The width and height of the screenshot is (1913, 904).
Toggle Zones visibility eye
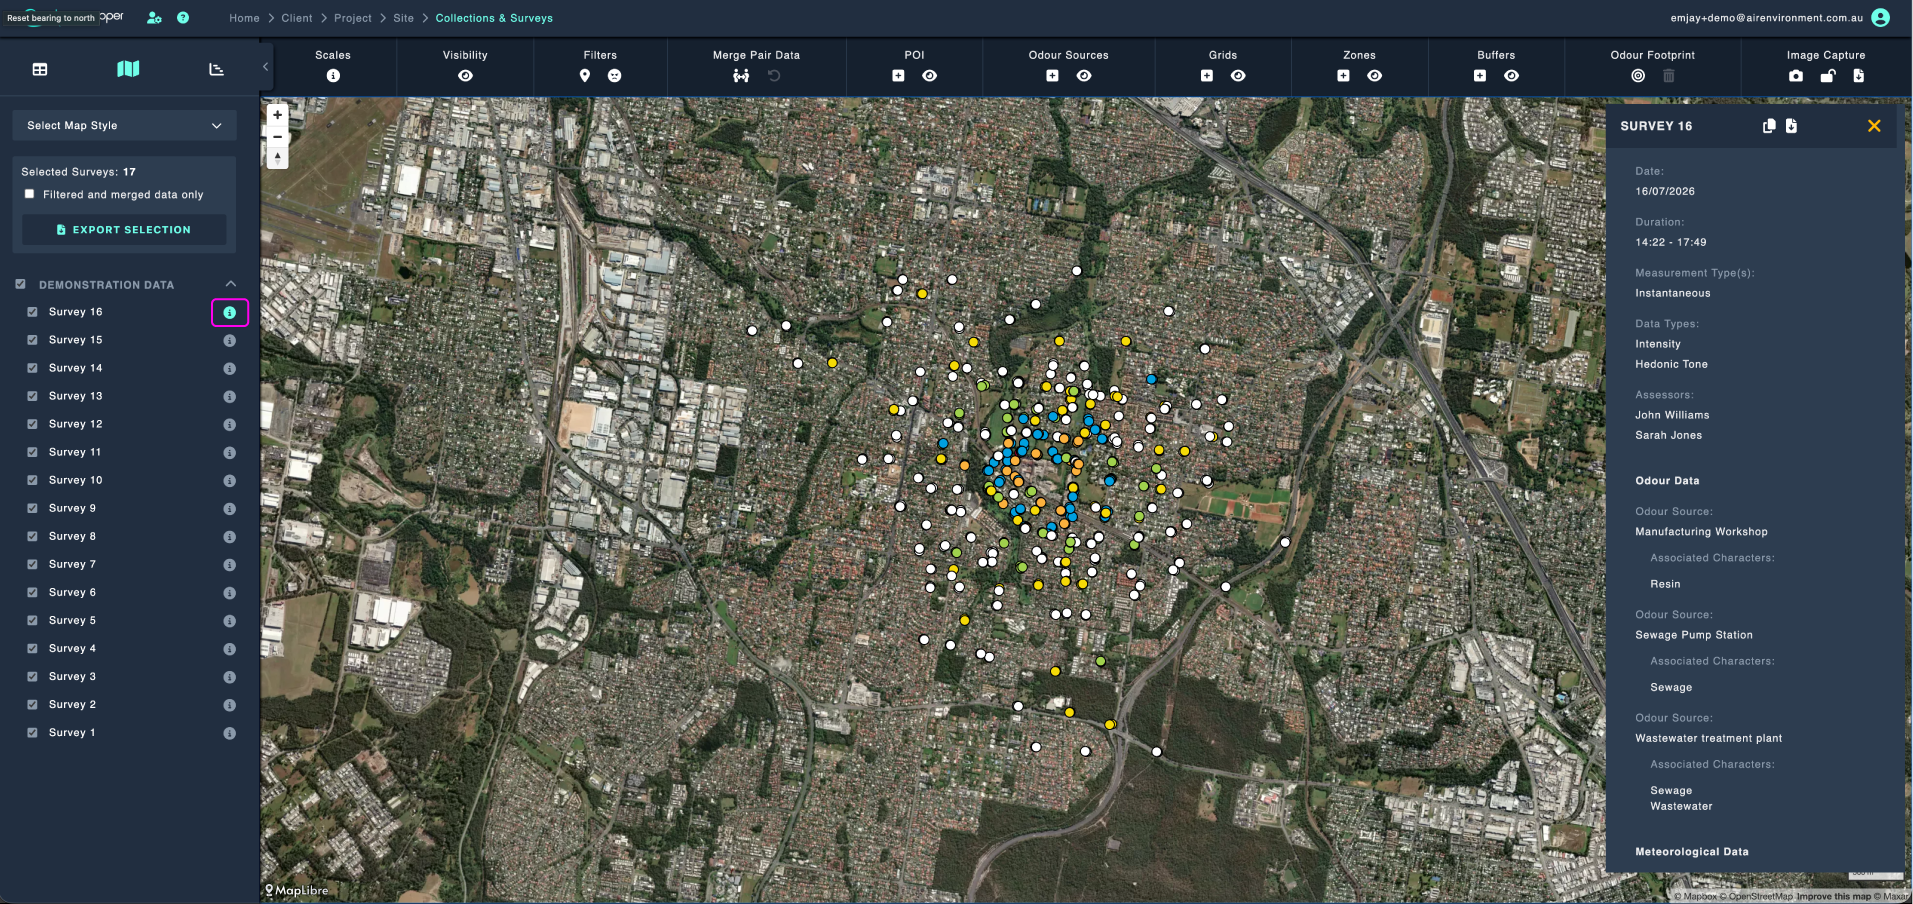[x=1375, y=76]
